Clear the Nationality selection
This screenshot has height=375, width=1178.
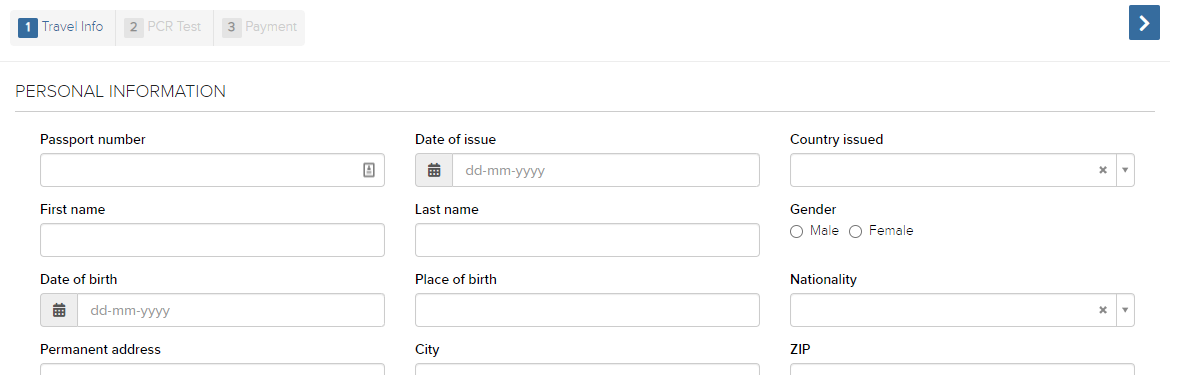click(1103, 310)
